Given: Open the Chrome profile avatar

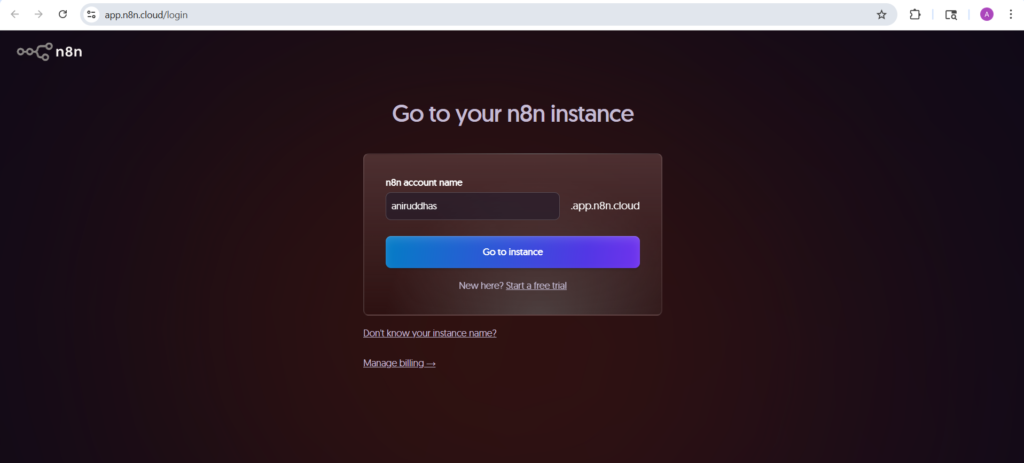Looking at the screenshot, I should pyautogui.click(x=986, y=14).
